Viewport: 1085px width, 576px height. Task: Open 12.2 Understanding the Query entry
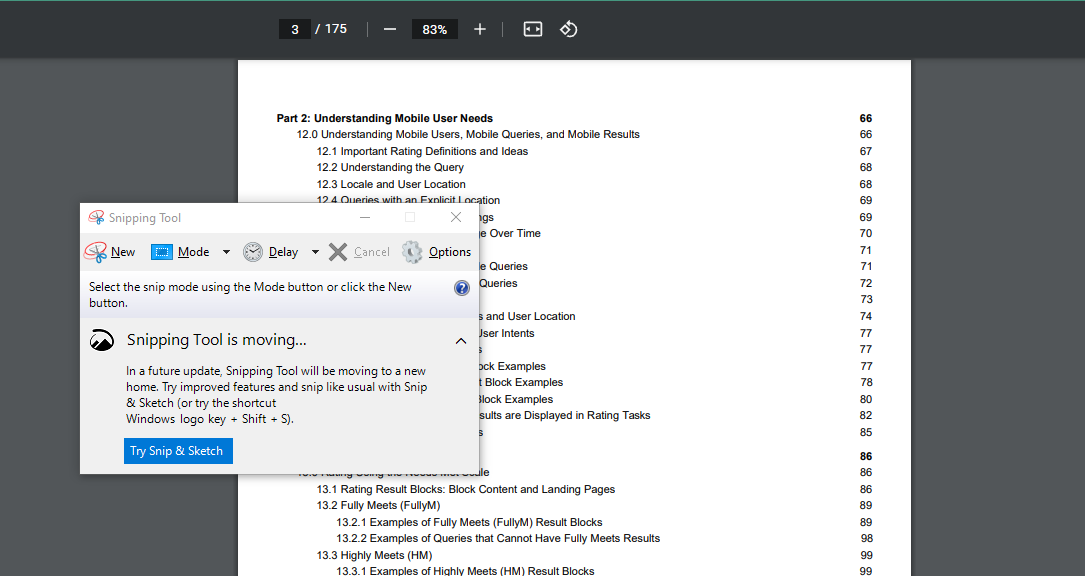390,168
